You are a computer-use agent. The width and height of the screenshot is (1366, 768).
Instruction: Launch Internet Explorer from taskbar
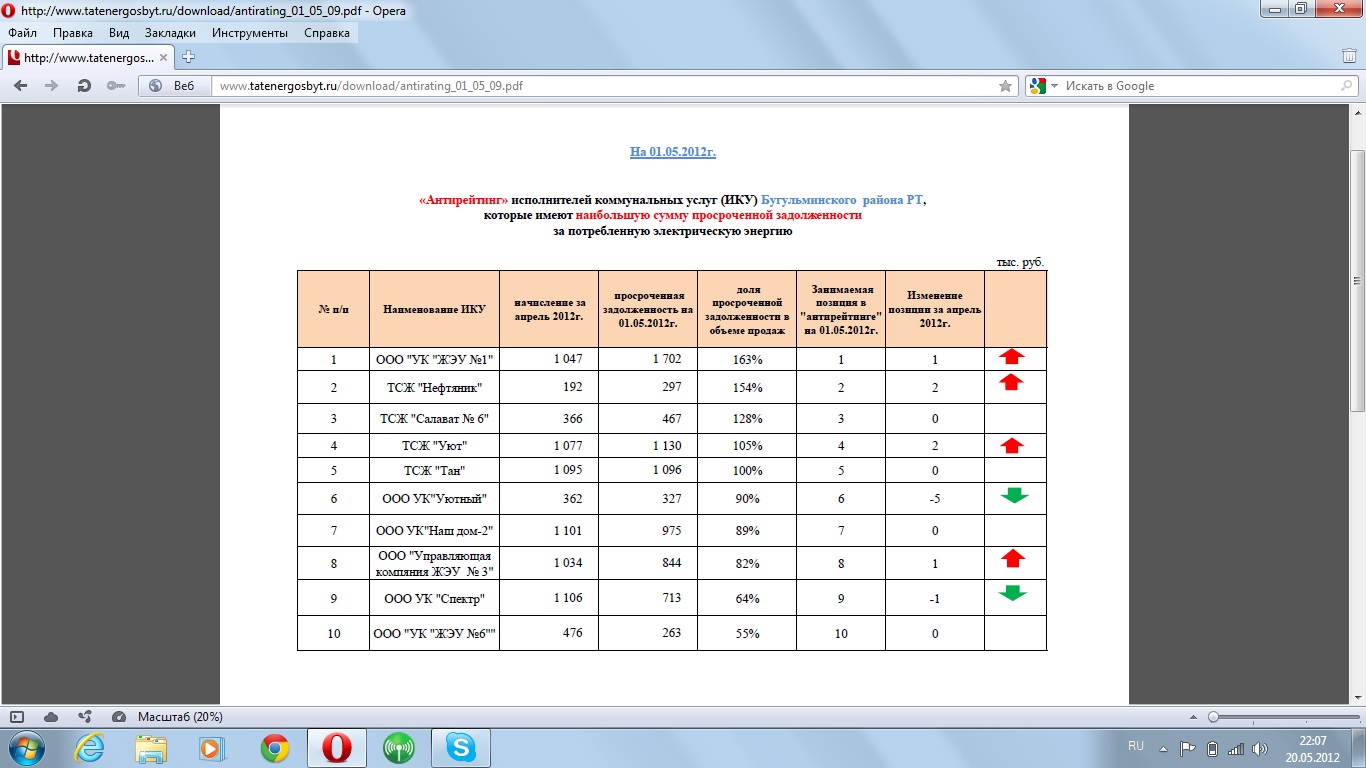click(x=89, y=747)
